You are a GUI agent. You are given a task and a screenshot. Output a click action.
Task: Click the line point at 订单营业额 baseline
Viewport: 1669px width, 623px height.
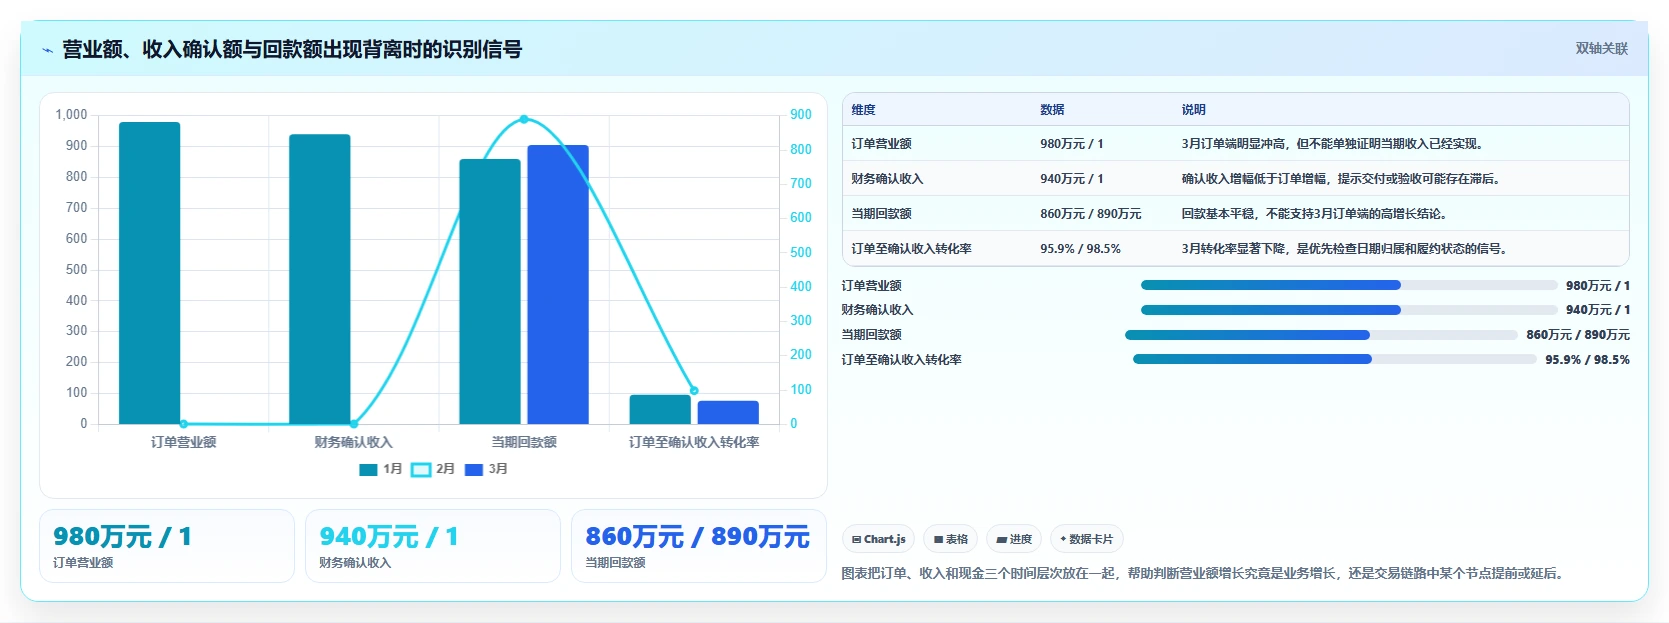[x=183, y=424]
